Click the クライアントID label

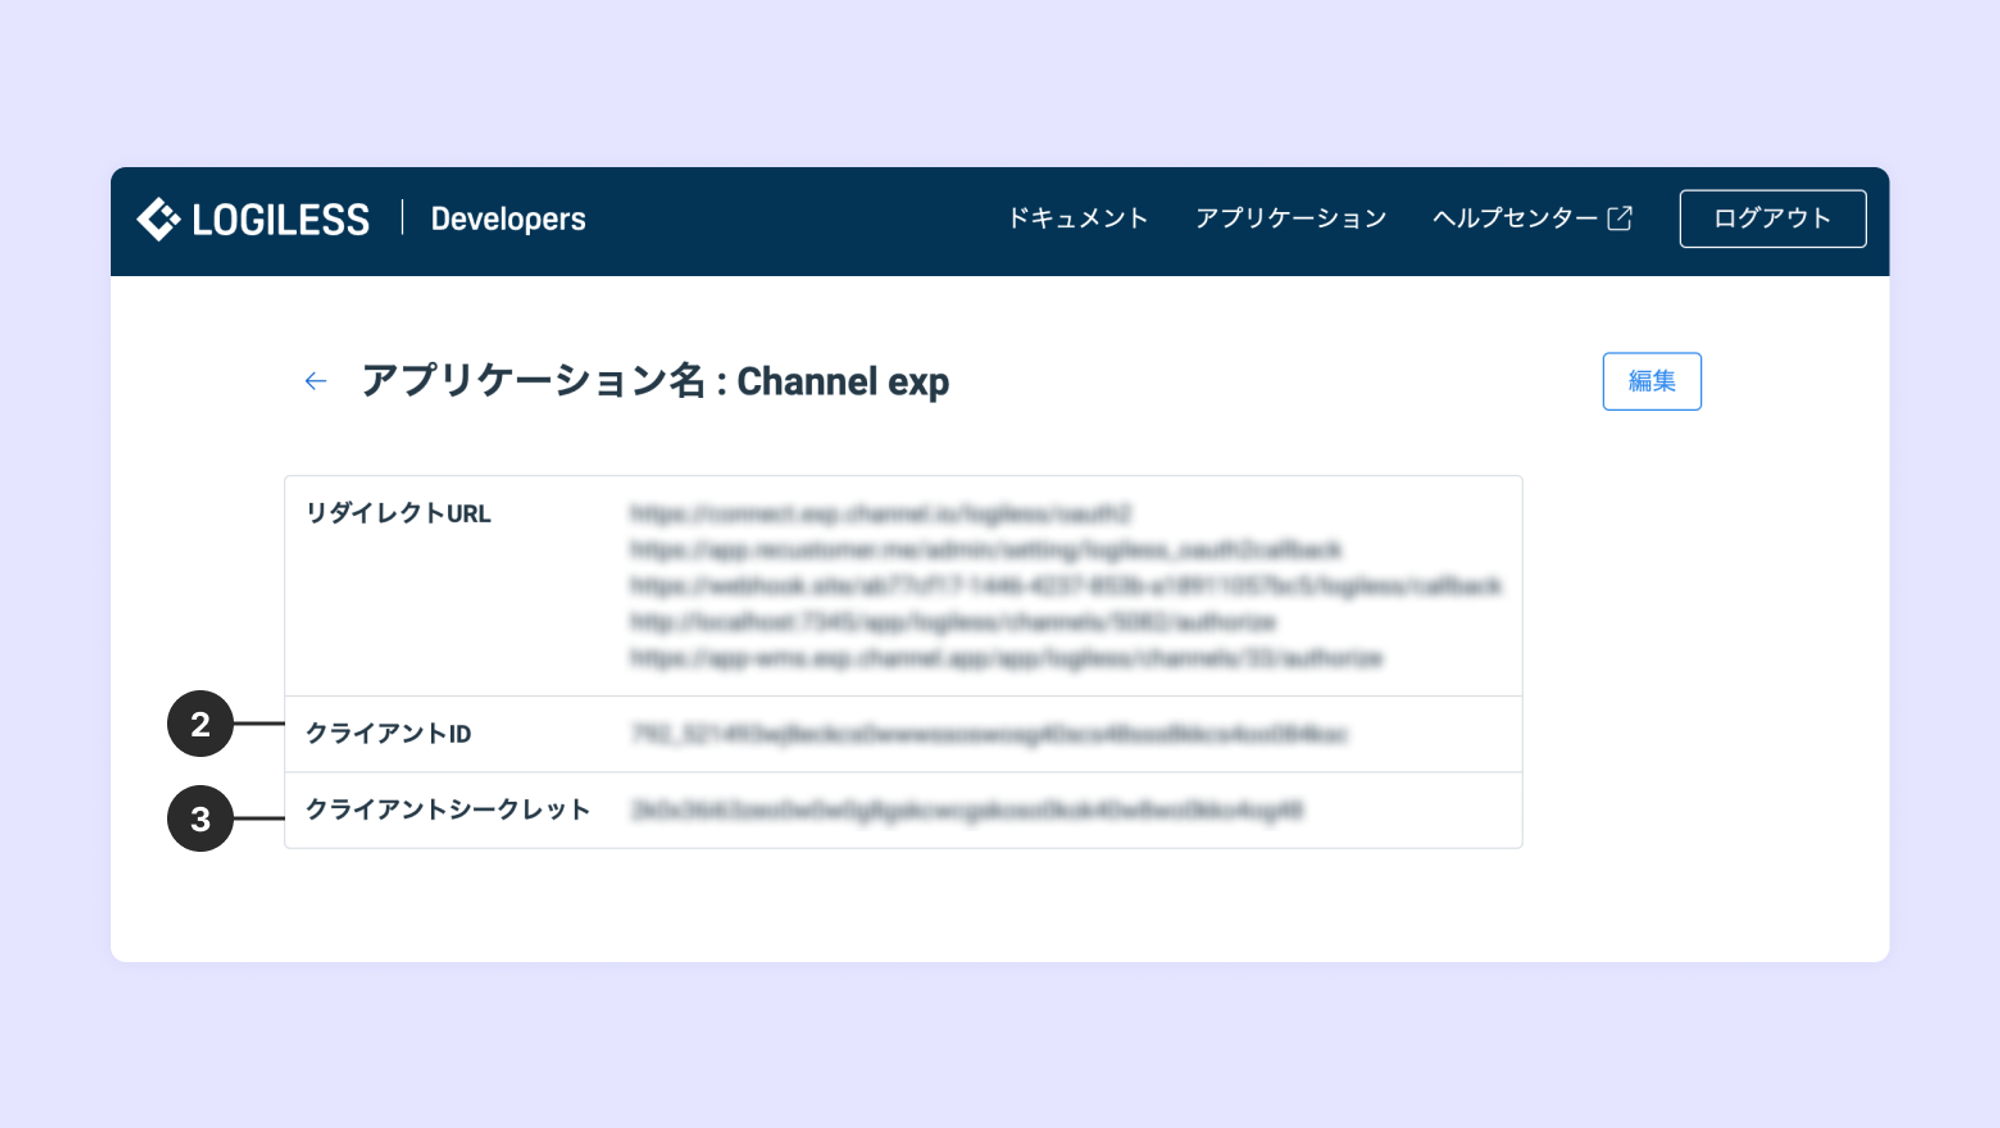(388, 734)
